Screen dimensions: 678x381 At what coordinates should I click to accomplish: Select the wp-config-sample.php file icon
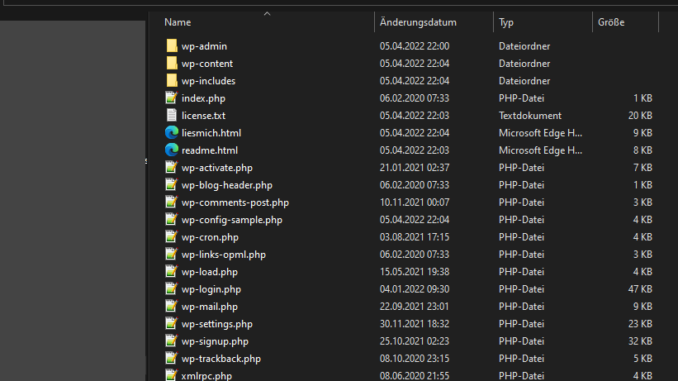pos(172,219)
